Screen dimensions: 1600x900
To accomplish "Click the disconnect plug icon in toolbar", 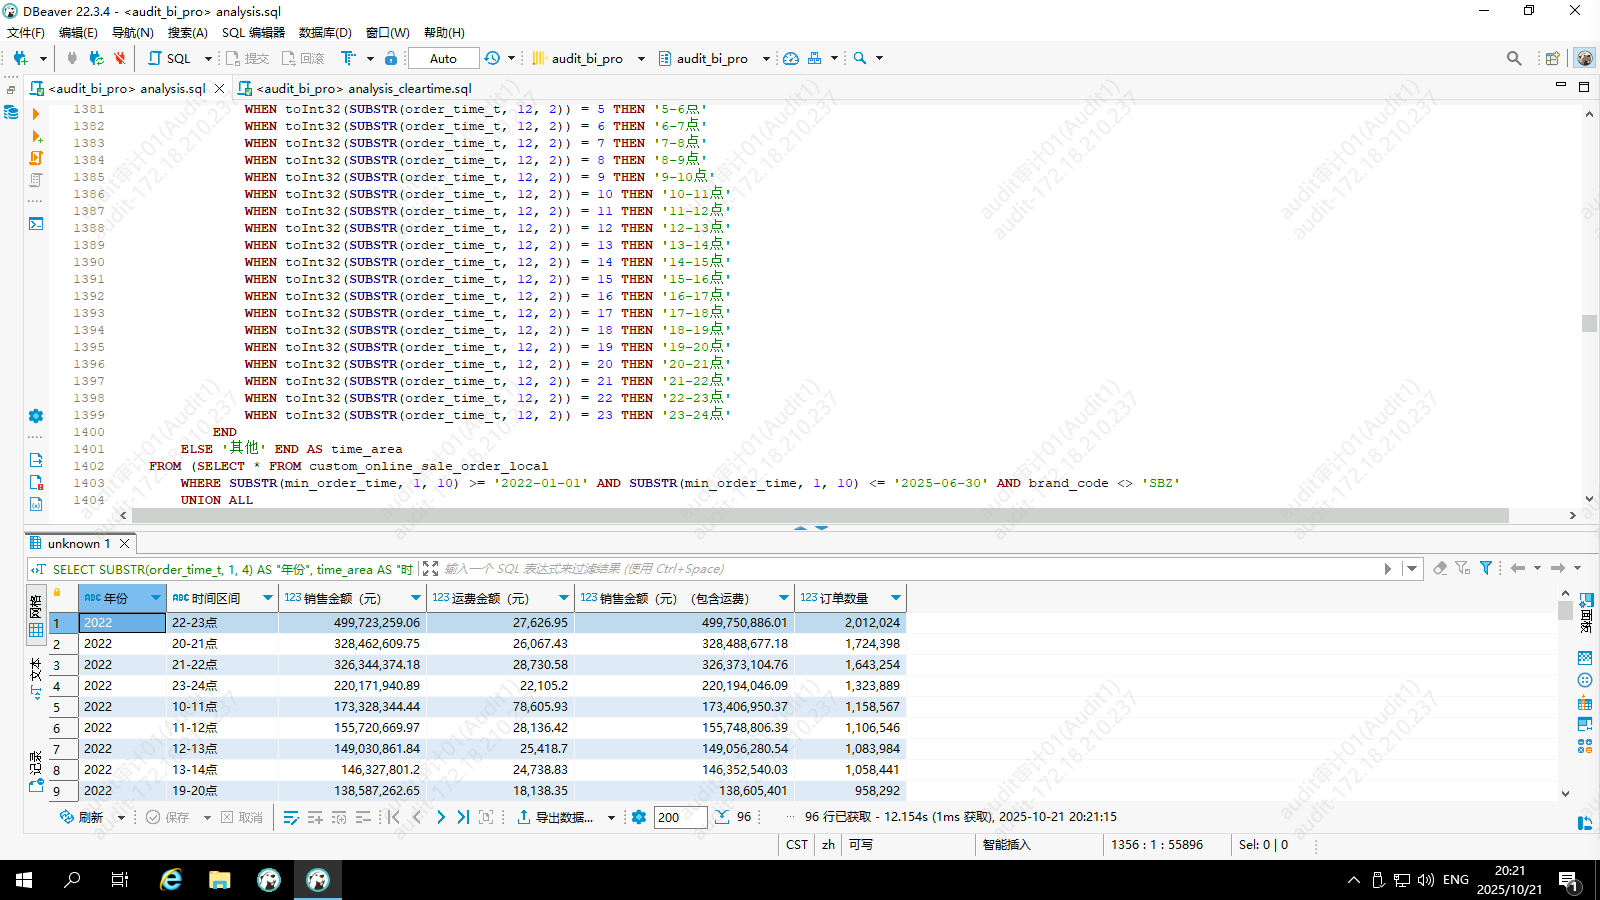I will click(x=120, y=58).
